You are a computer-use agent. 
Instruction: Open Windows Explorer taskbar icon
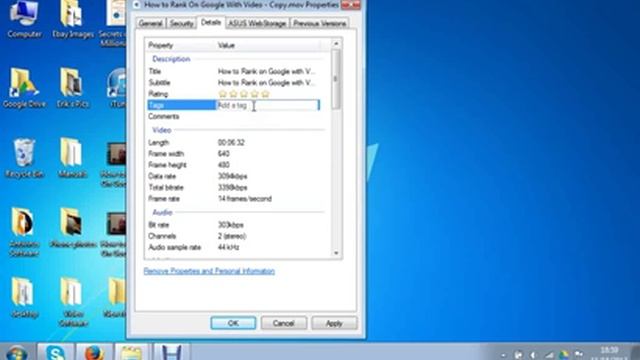tap(131, 352)
